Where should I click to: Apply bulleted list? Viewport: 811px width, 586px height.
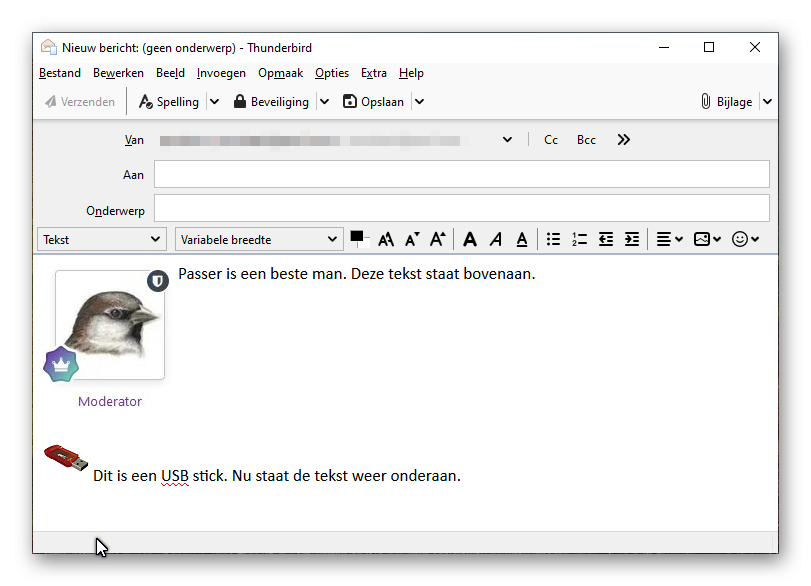coord(553,239)
